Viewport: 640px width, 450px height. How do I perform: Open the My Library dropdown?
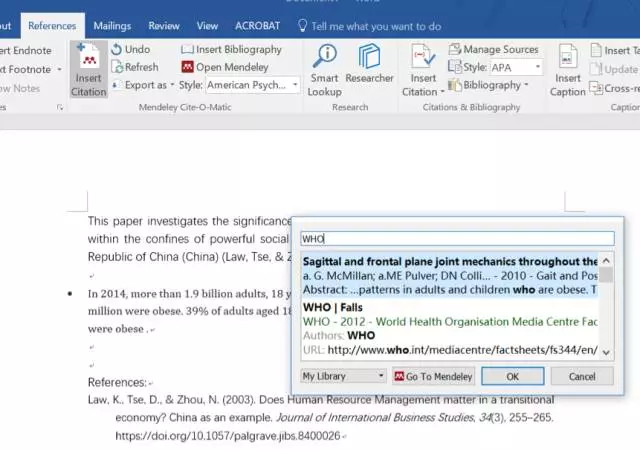click(343, 376)
